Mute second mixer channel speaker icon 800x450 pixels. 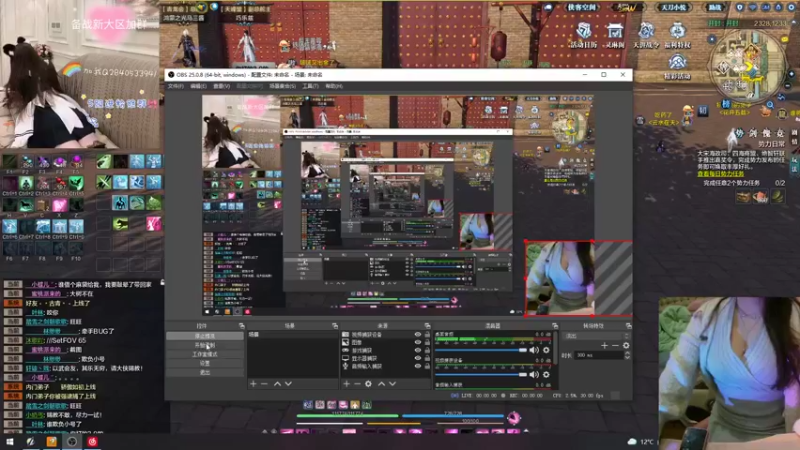(534, 374)
